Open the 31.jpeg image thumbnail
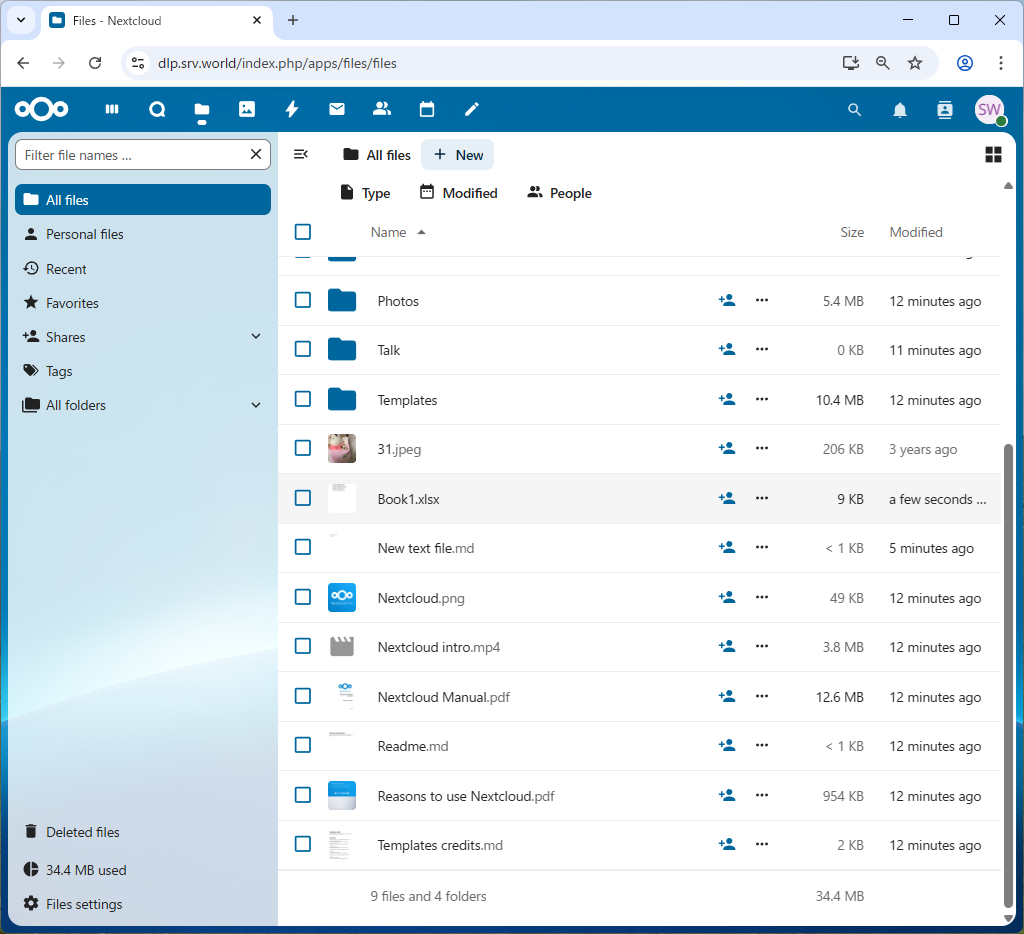The height and width of the screenshot is (934, 1024). pos(342,448)
